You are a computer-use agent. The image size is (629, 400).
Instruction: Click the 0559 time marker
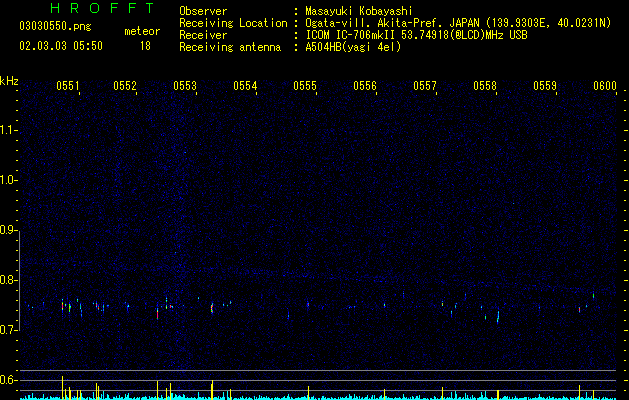pyautogui.click(x=545, y=86)
